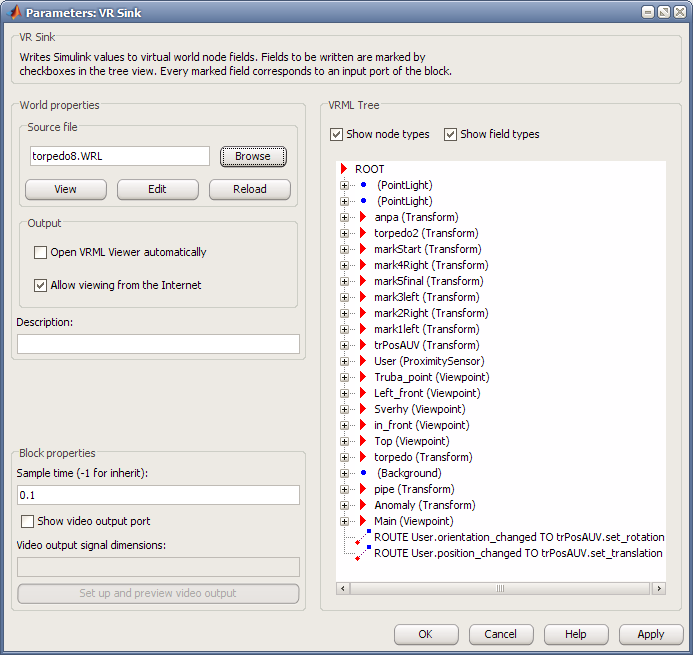This screenshot has height=655, width=693.
Task: Select the 'Left_front (Viewpoint)' tree row text
Action: (x=427, y=393)
